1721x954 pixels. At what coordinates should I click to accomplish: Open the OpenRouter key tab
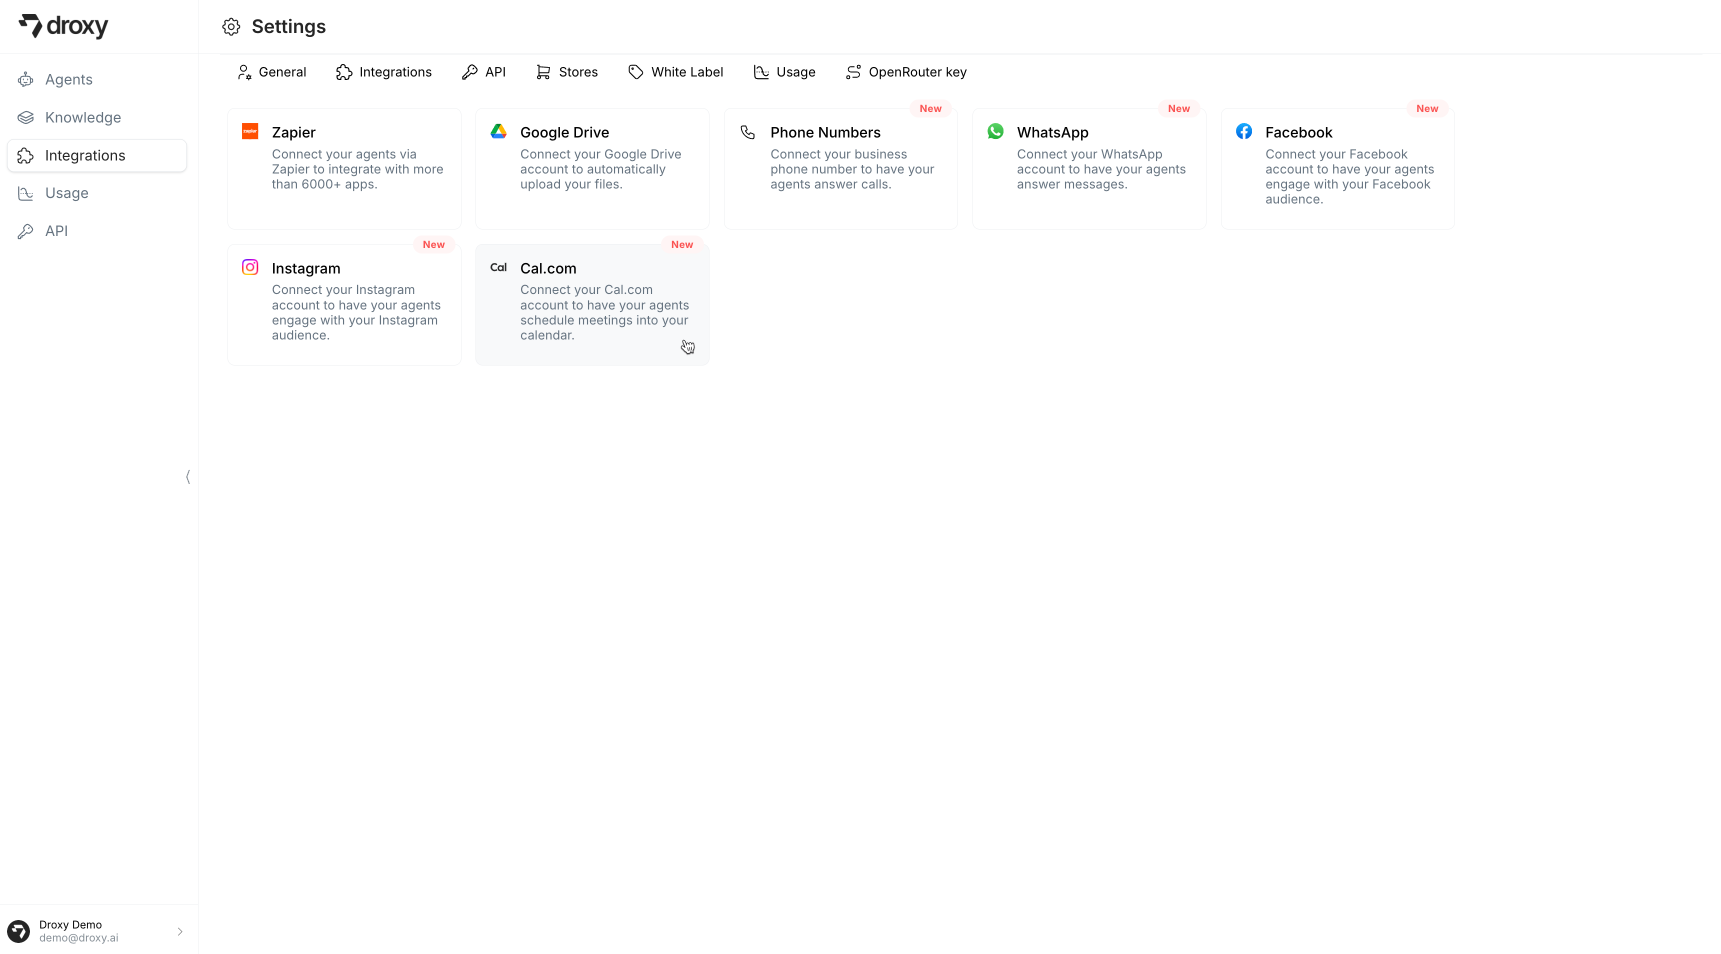tap(906, 72)
